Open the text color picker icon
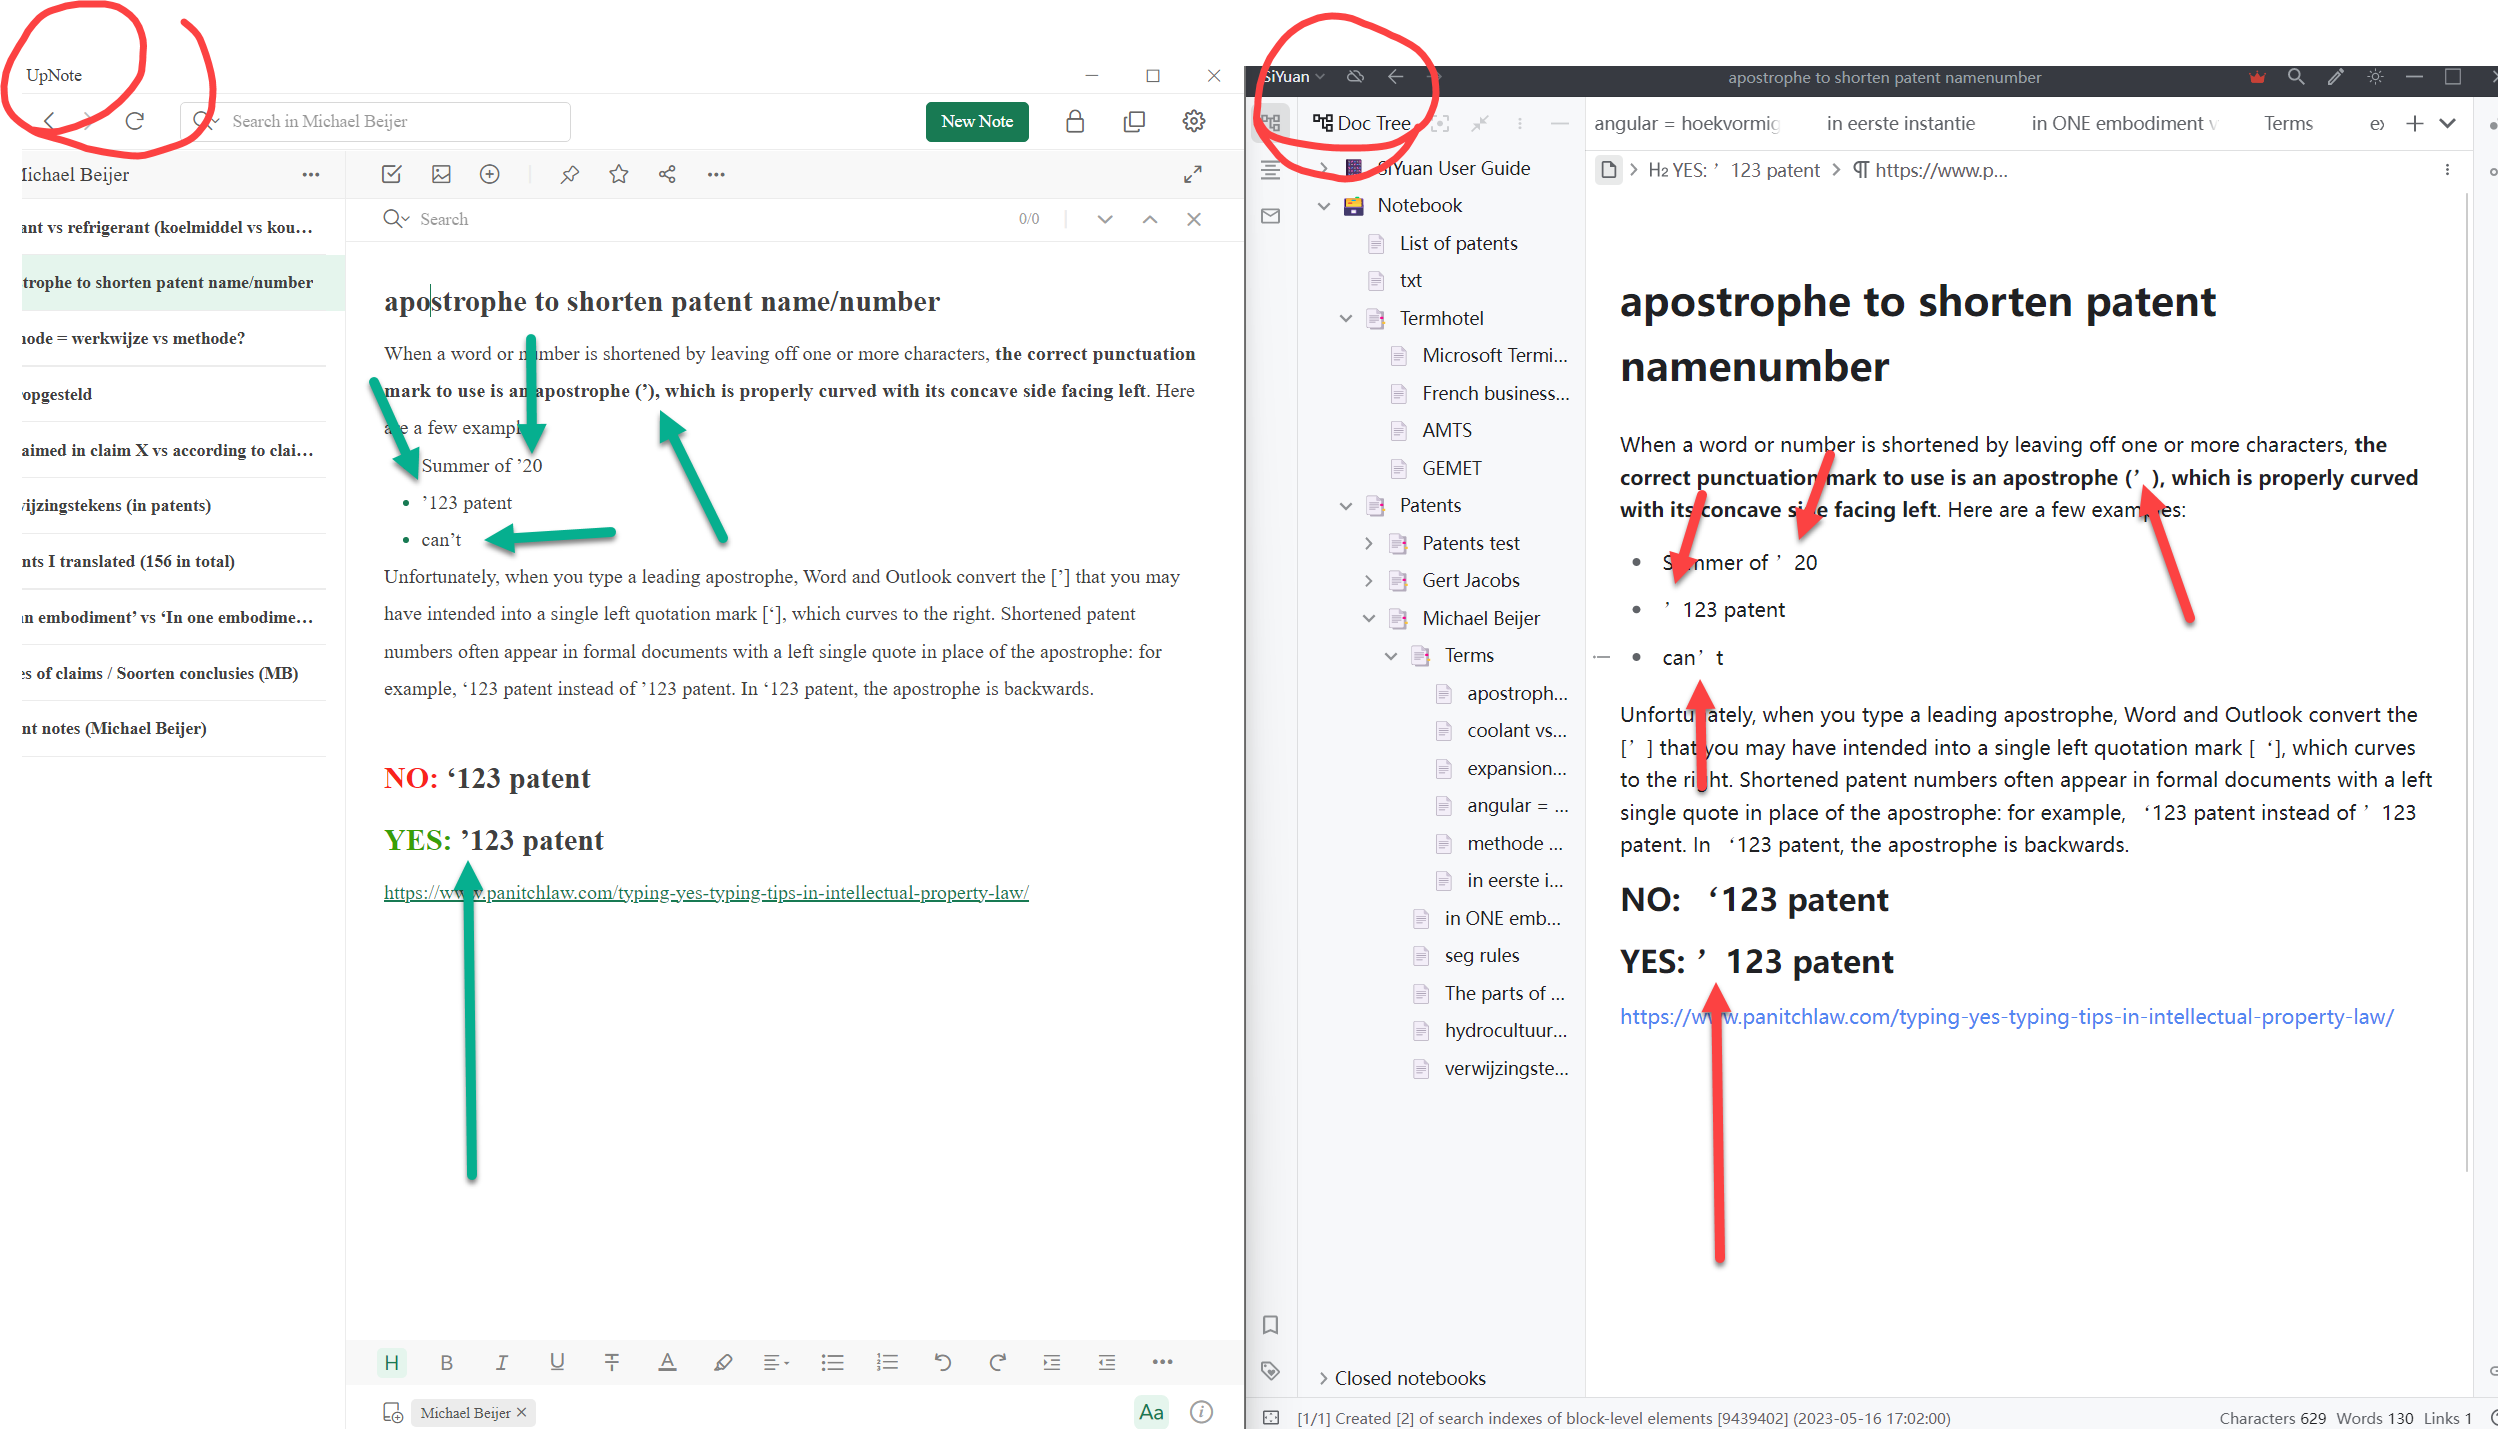The width and height of the screenshot is (2498, 1429). (667, 1362)
